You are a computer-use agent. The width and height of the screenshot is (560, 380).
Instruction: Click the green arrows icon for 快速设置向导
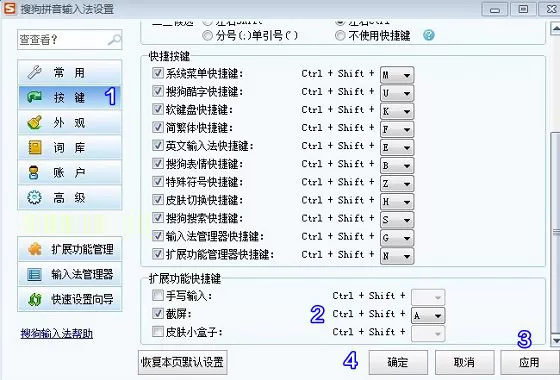(x=35, y=299)
